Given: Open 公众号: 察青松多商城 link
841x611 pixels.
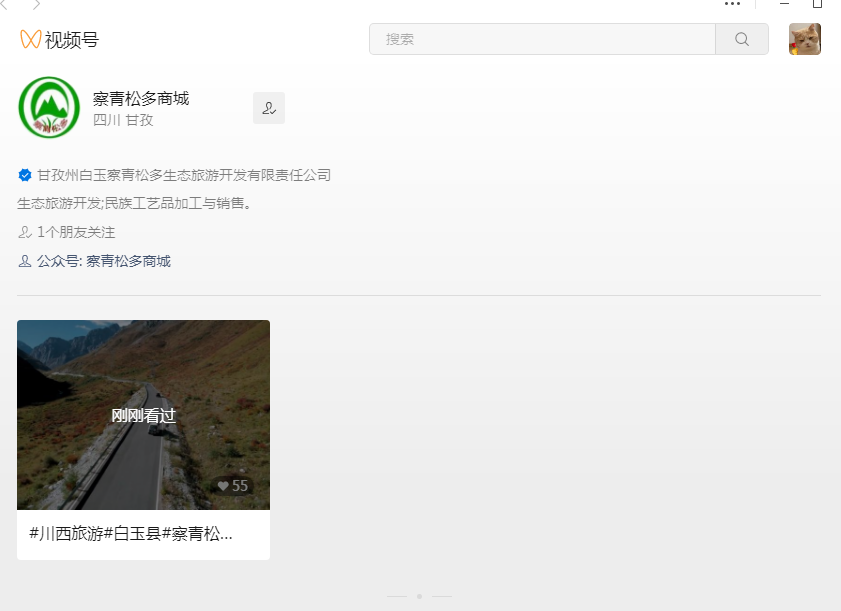Looking at the screenshot, I should 104,261.
